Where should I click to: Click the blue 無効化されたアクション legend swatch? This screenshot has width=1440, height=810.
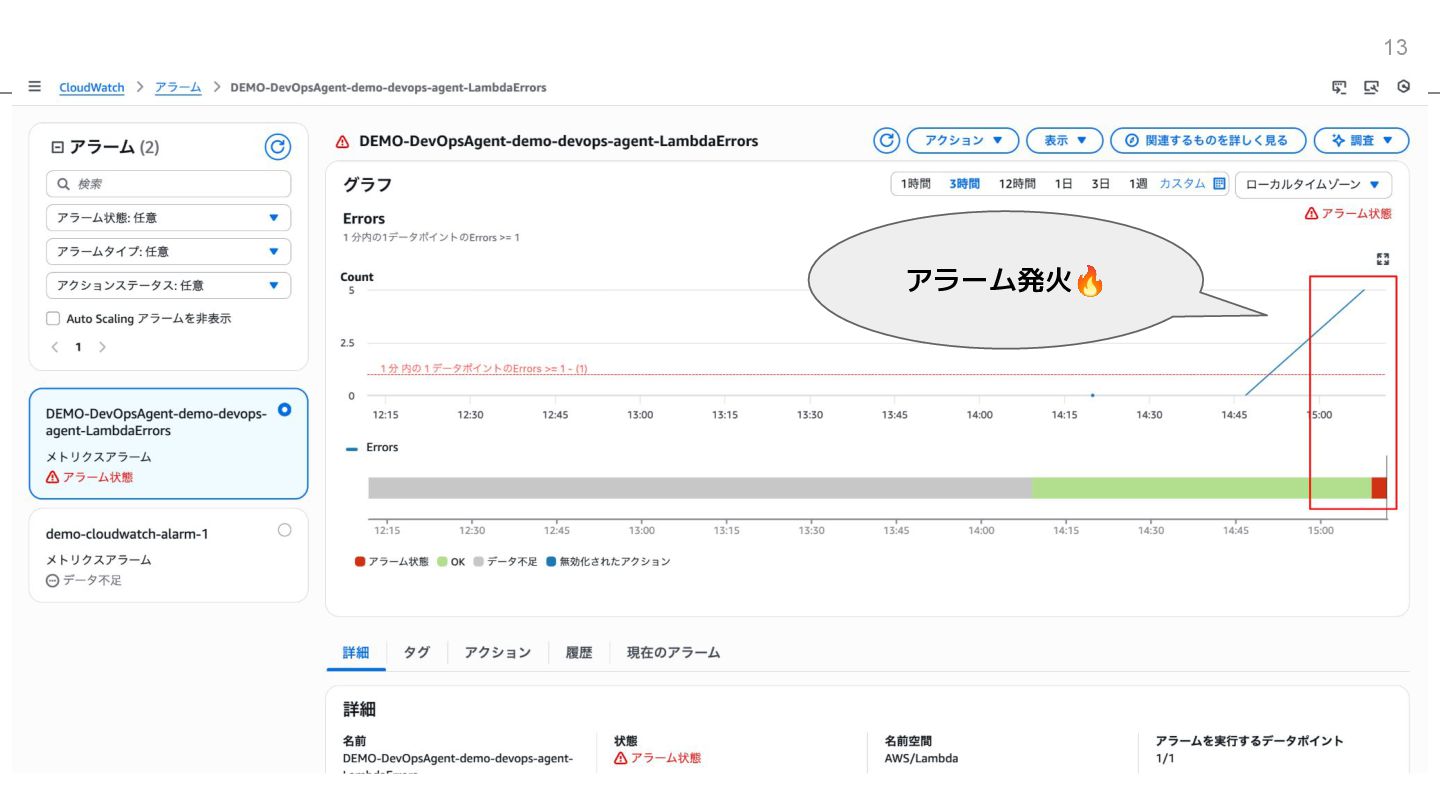[x=551, y=562]
